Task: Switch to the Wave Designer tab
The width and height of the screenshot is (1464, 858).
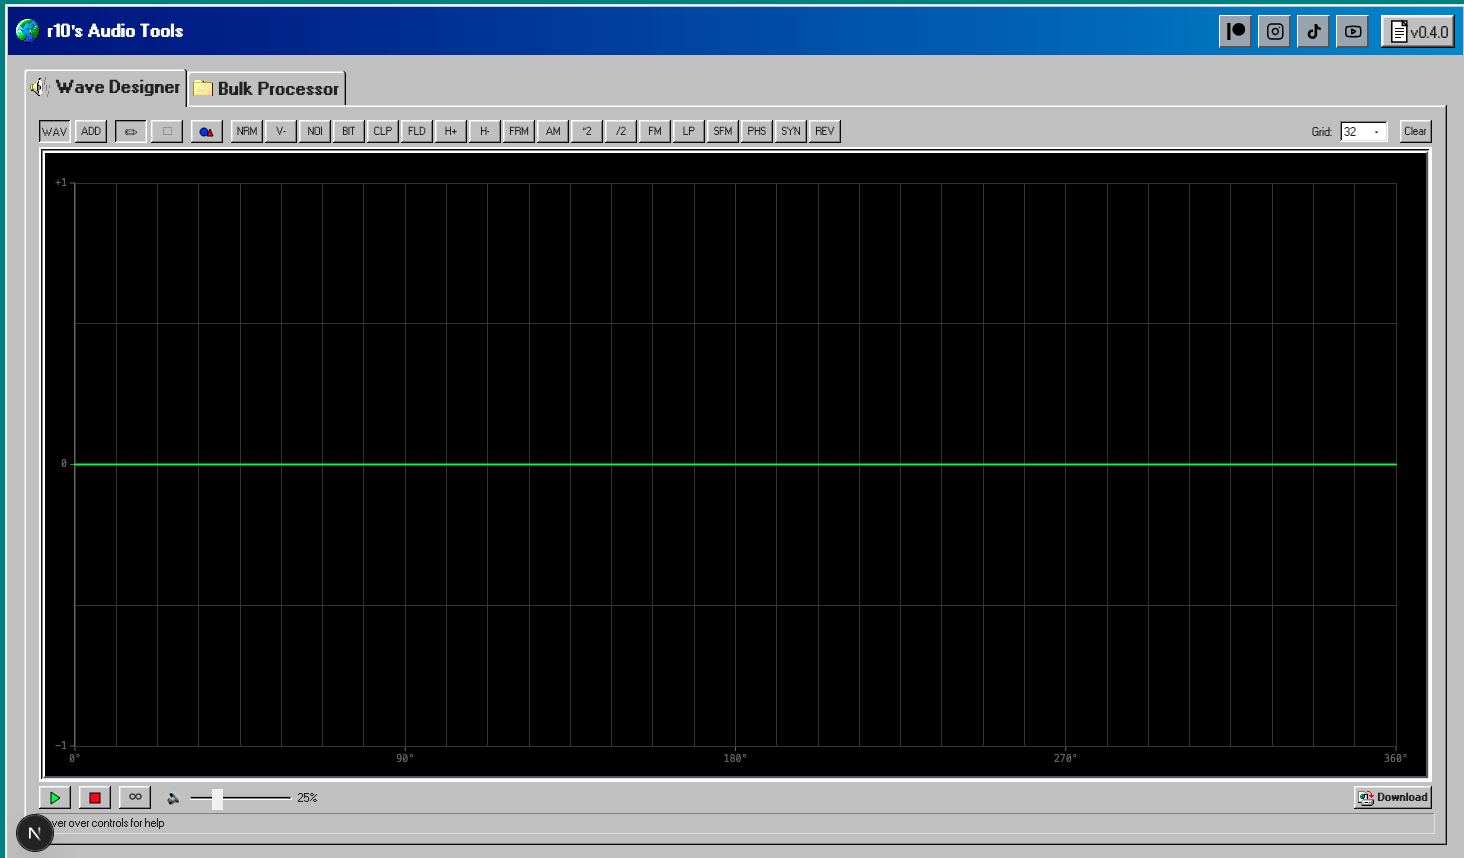Action: tap(106, 87)
